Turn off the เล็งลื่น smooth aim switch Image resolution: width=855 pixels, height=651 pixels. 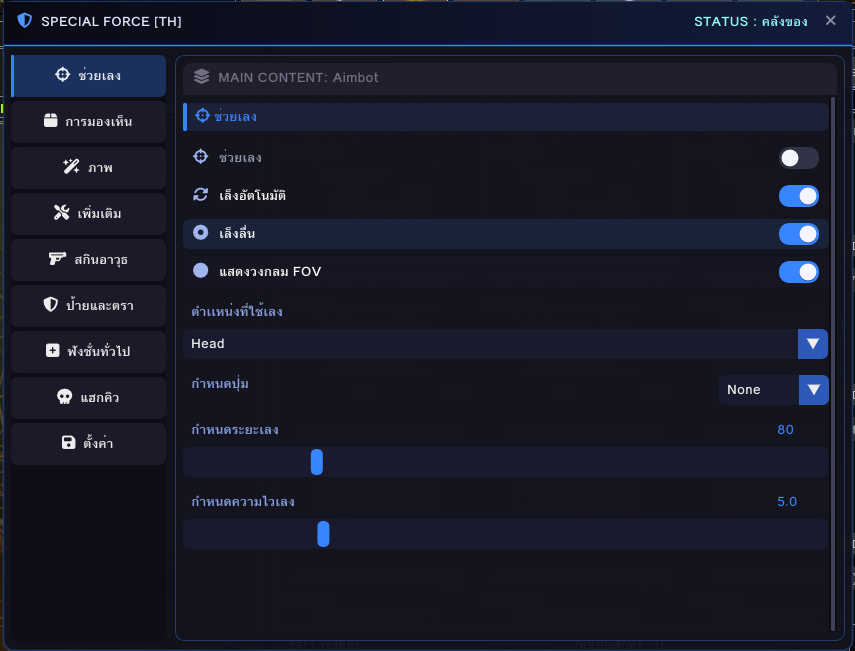(799, 234)
